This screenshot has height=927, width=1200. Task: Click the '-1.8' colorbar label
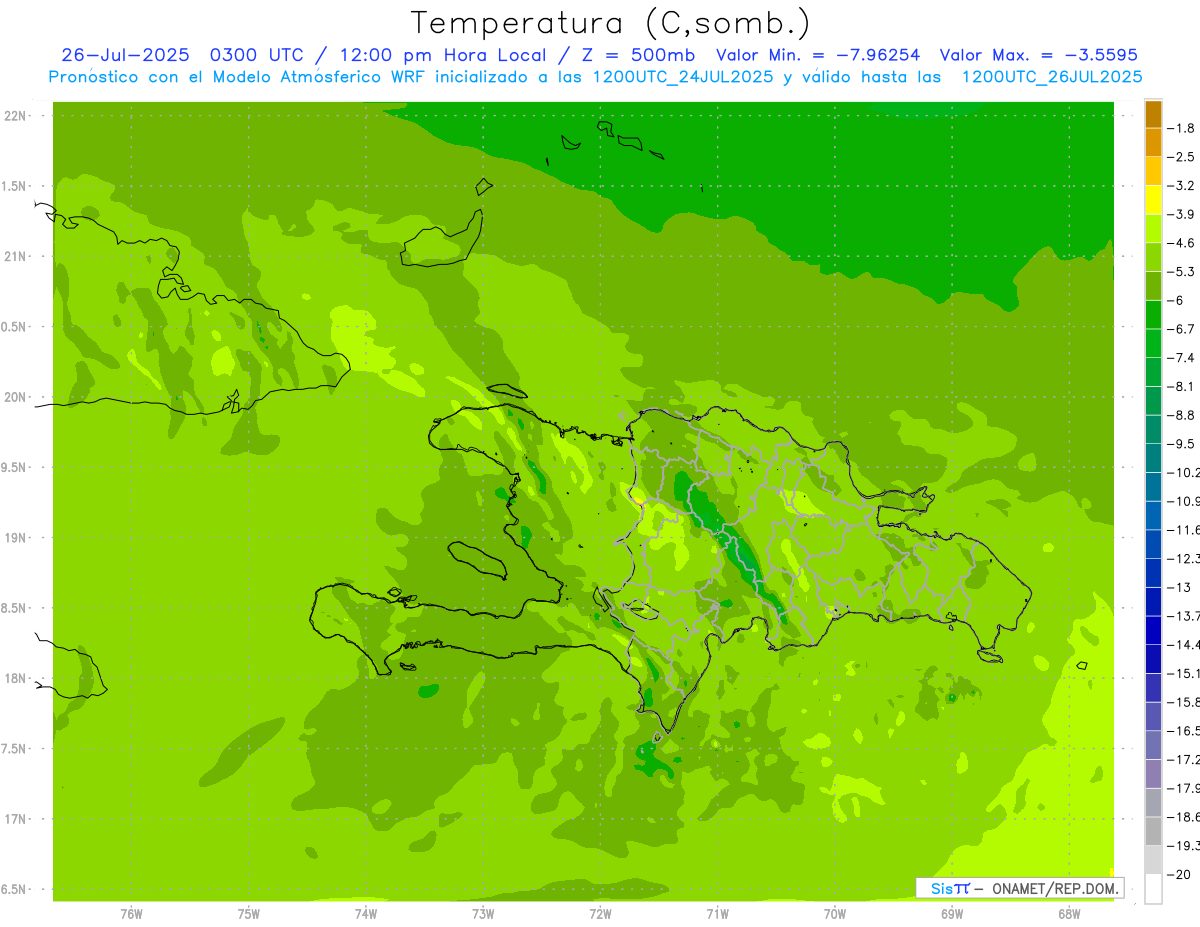1182,128
